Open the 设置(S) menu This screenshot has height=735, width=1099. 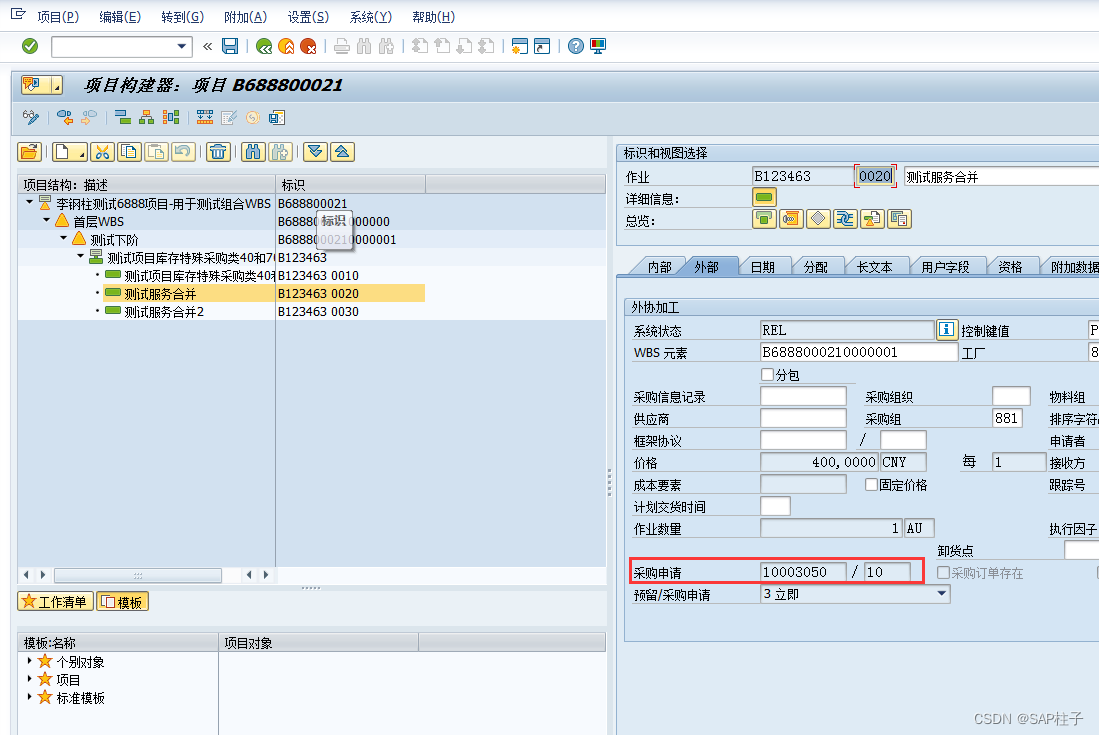click(x=308, y=17)
